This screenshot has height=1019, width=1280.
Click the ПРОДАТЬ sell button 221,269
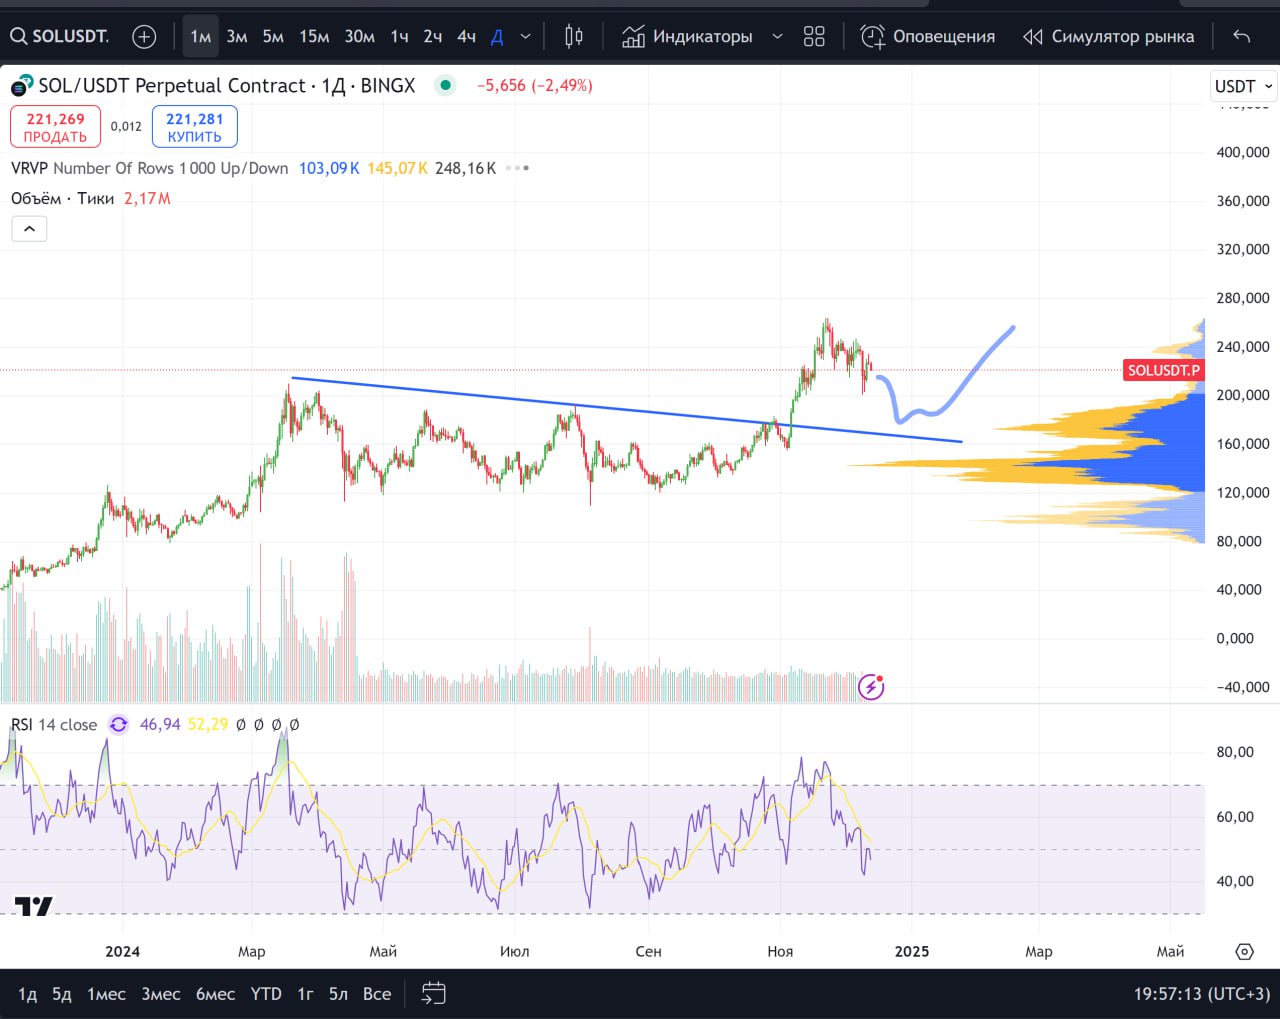click(x=56, y=127)
